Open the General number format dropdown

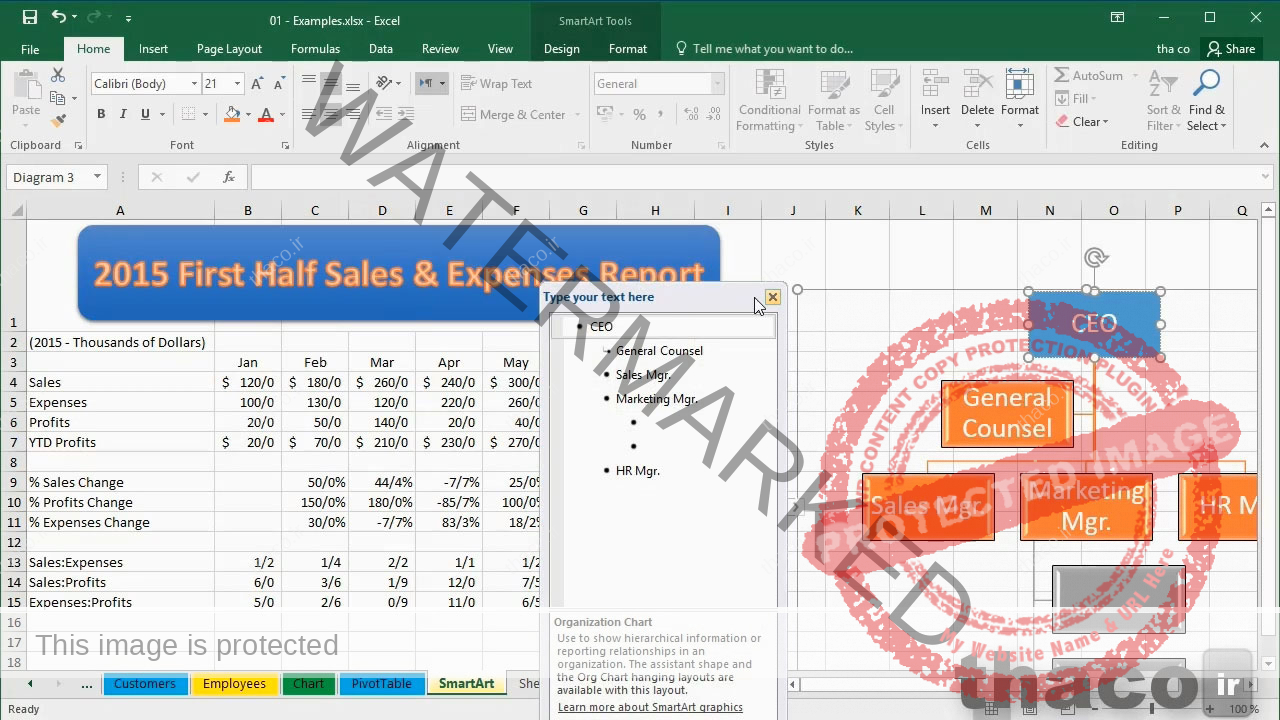tap(717, 84)
